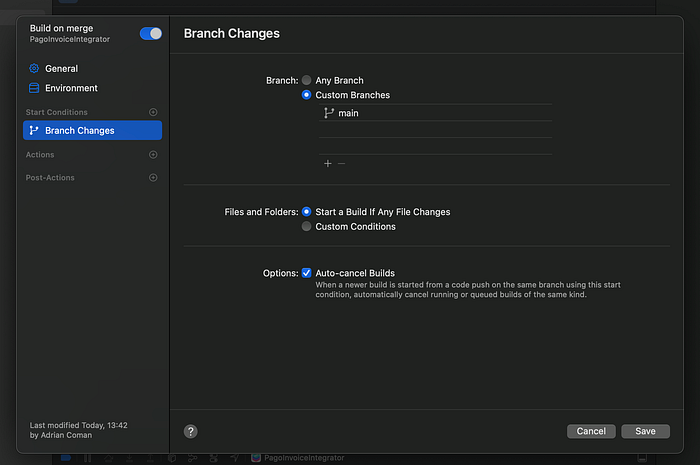Add a custom branch with plus button
Screen dimensions: 700x465
click(x=328, y=163)
